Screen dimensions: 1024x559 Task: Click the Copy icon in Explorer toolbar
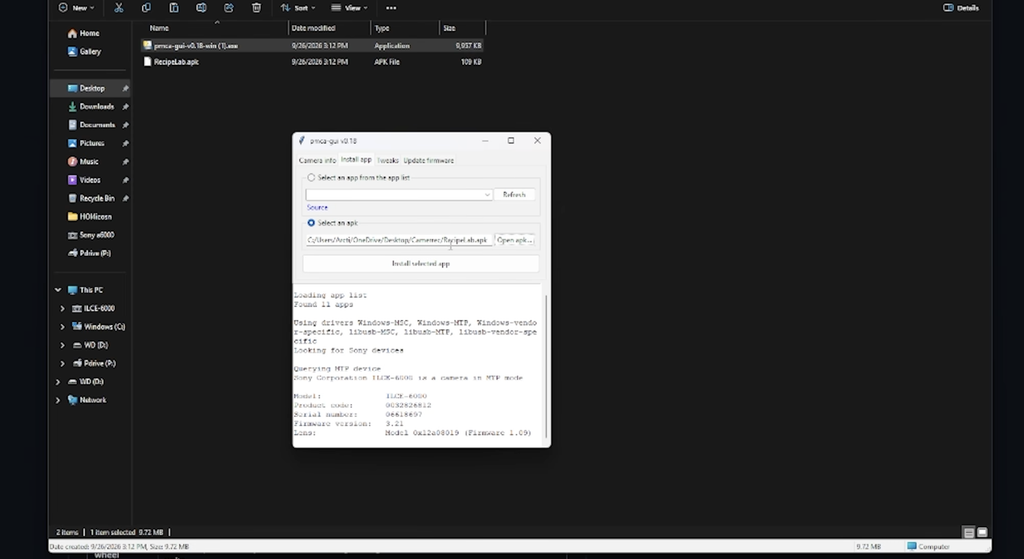(x=146, y=8)
